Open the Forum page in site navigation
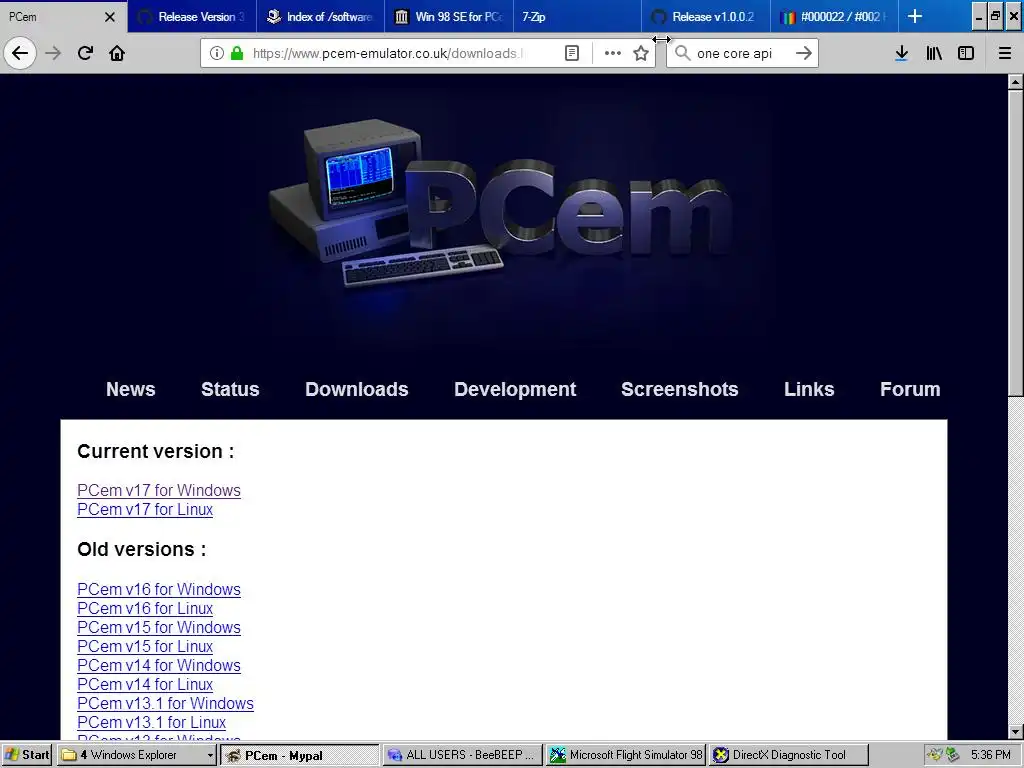 (910, 389)
